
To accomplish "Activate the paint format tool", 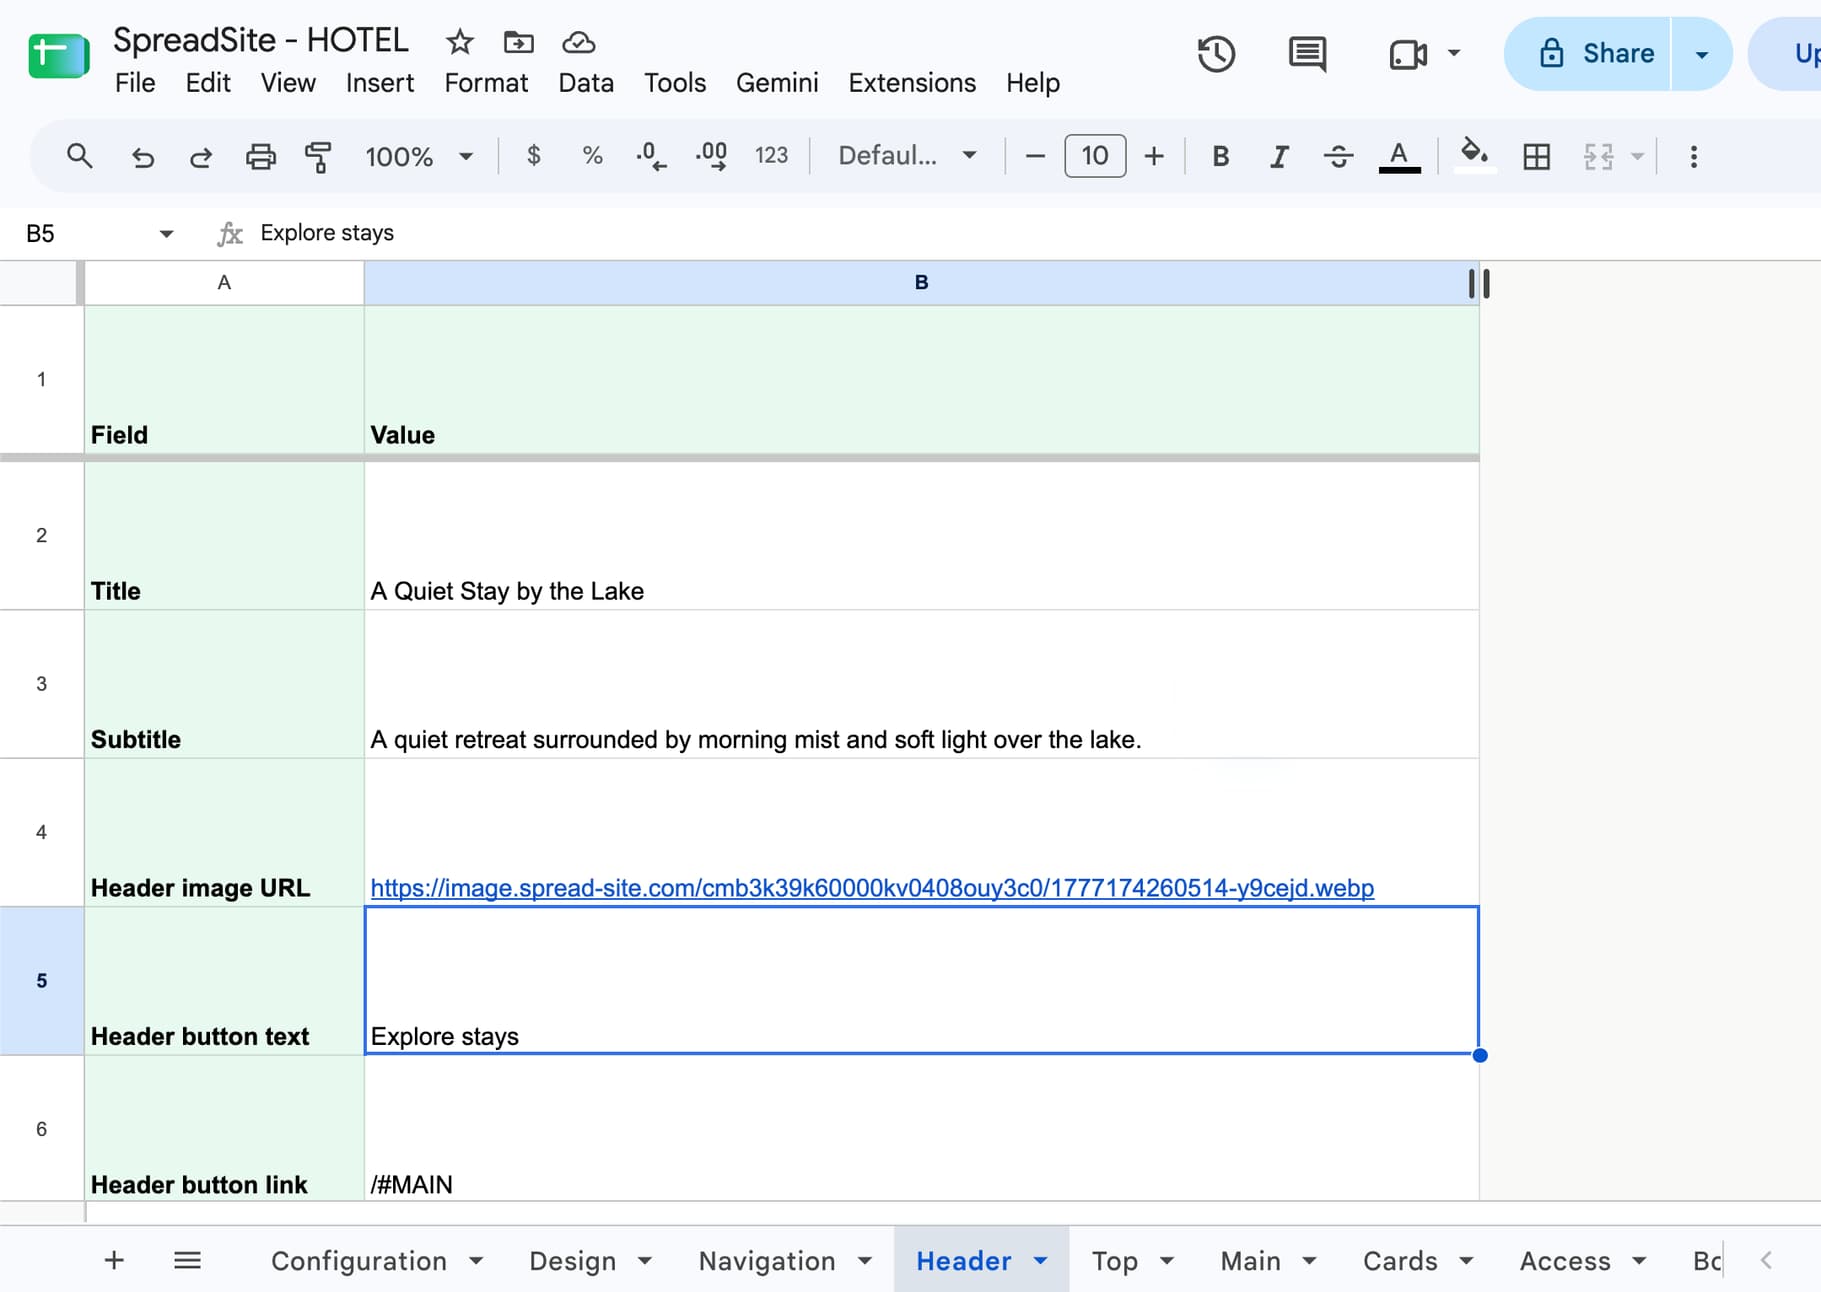I will pos(318,156).
